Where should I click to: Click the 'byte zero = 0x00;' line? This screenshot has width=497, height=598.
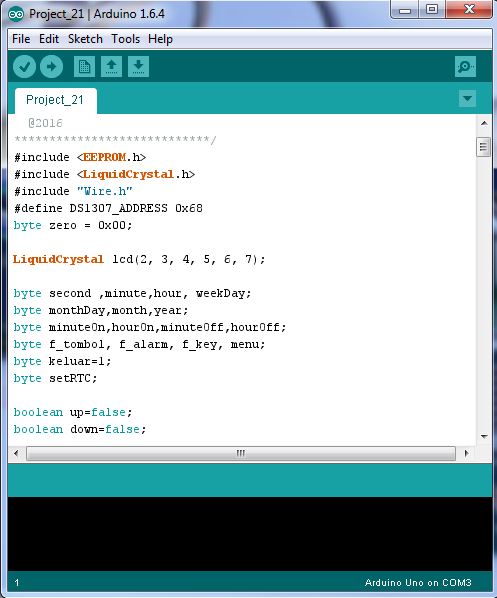click(x=73, y=225)
